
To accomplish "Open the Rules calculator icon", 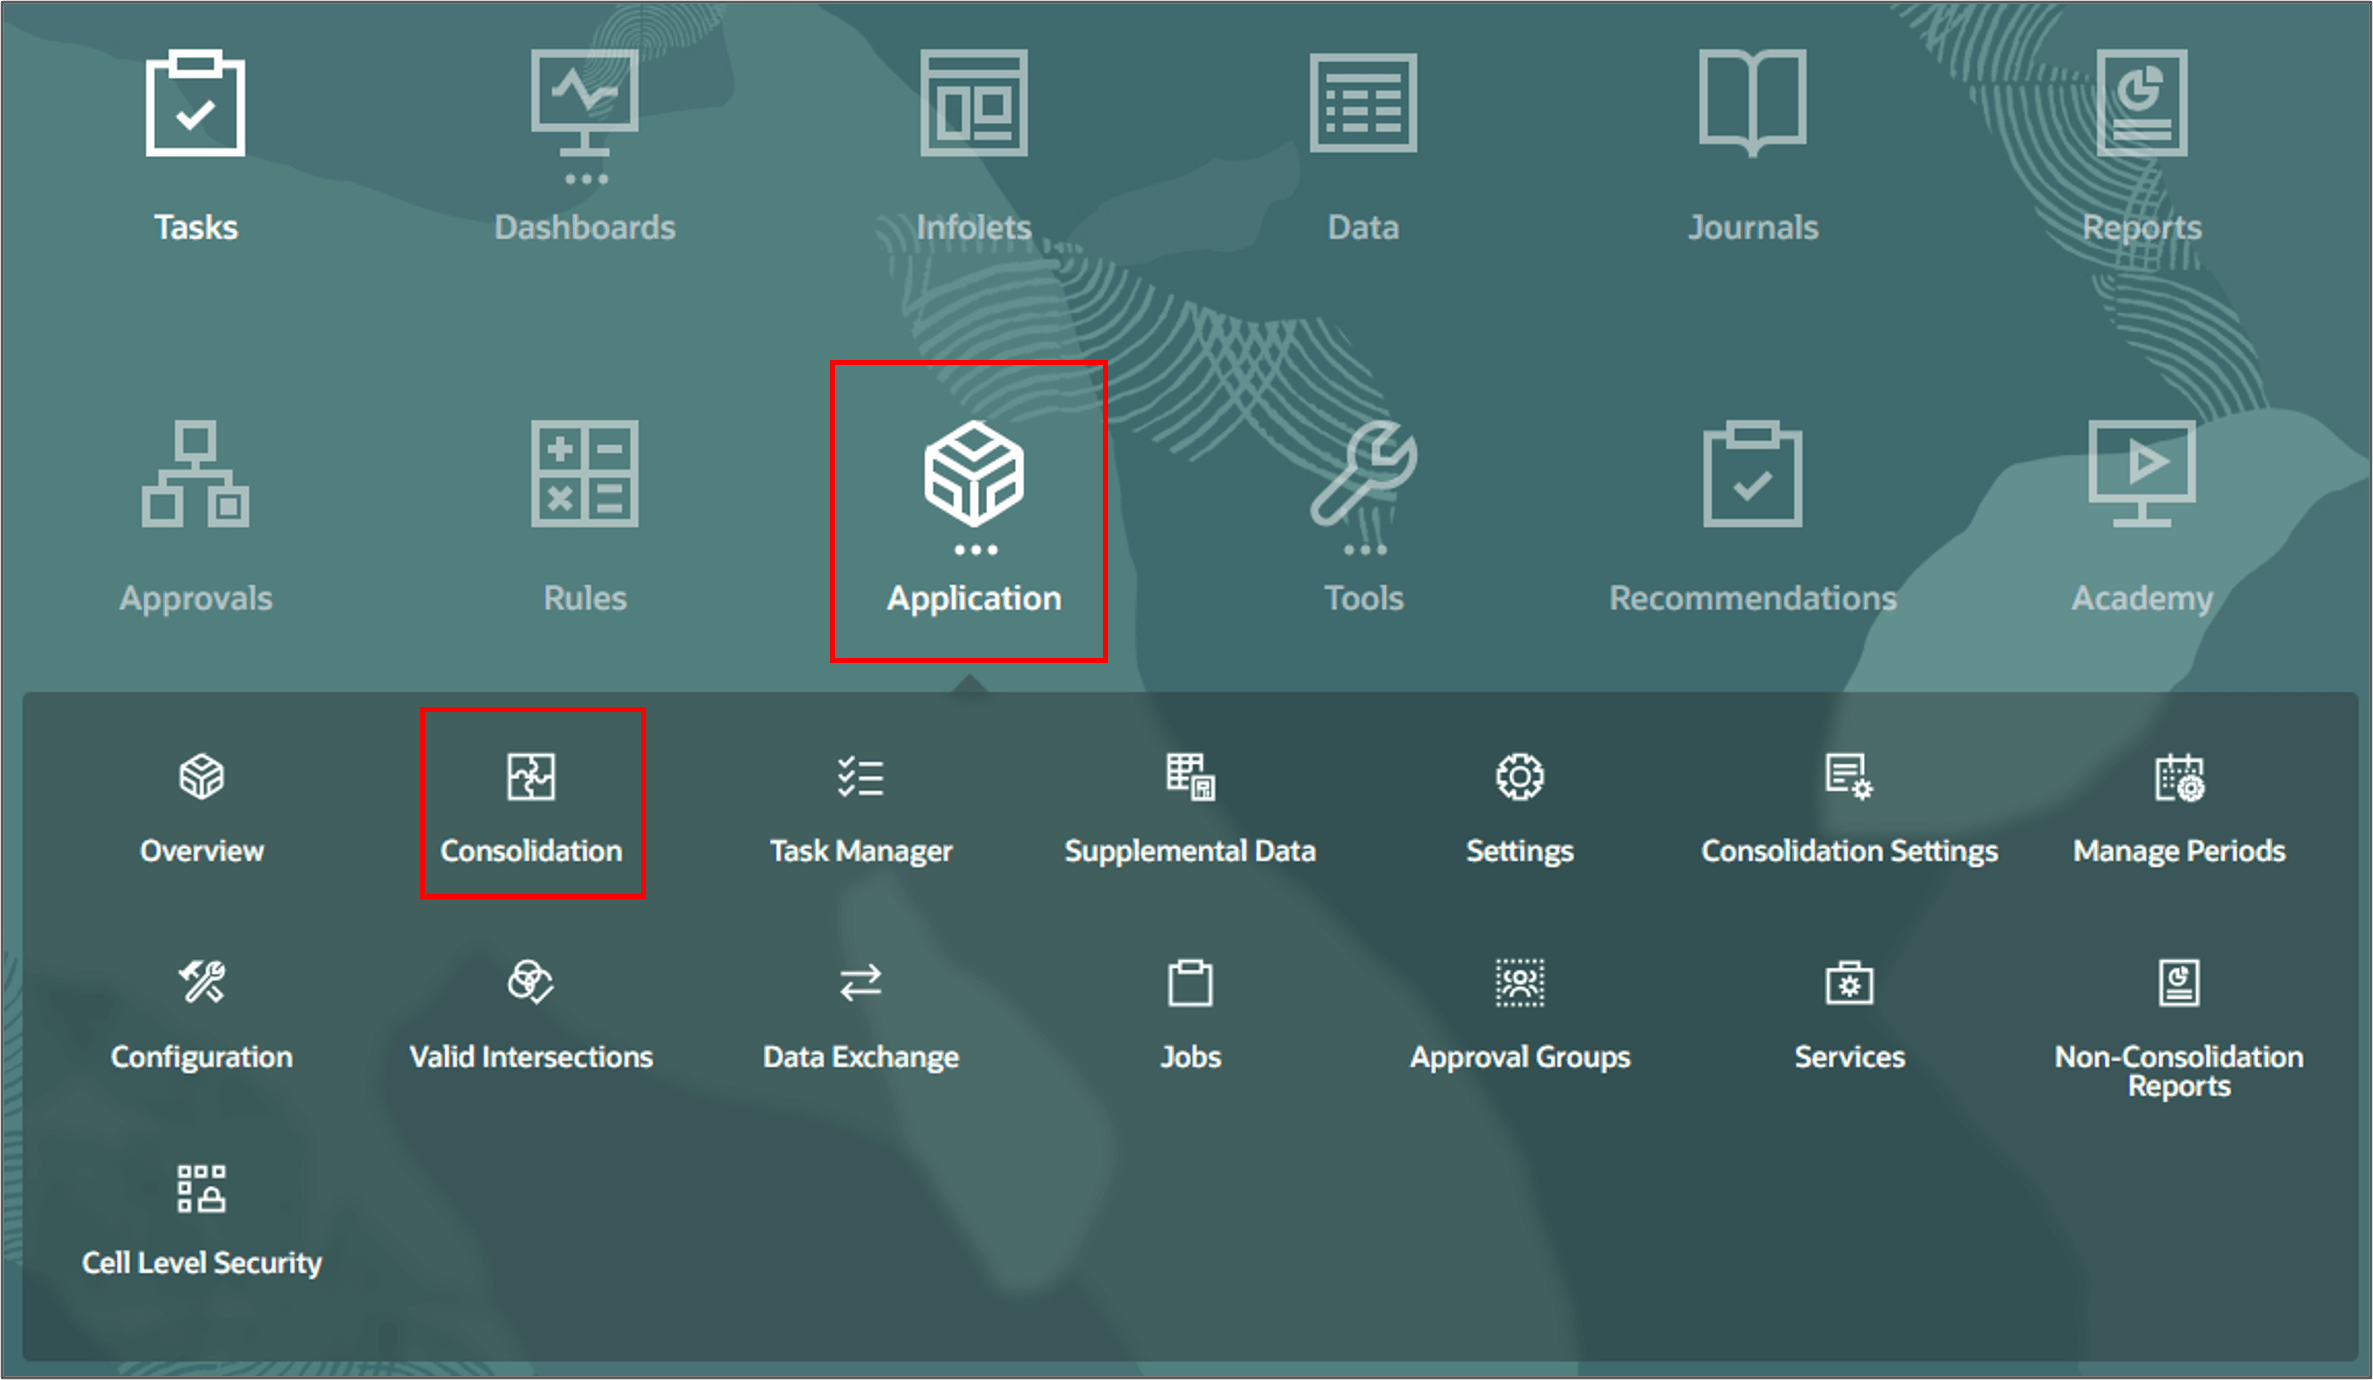I will click(584, 475).
